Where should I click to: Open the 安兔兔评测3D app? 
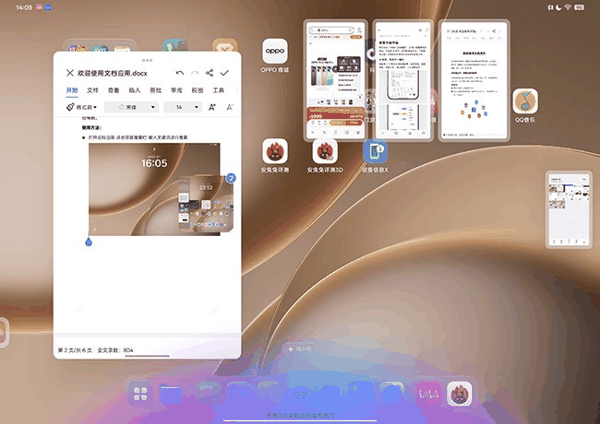coord(326,152)
